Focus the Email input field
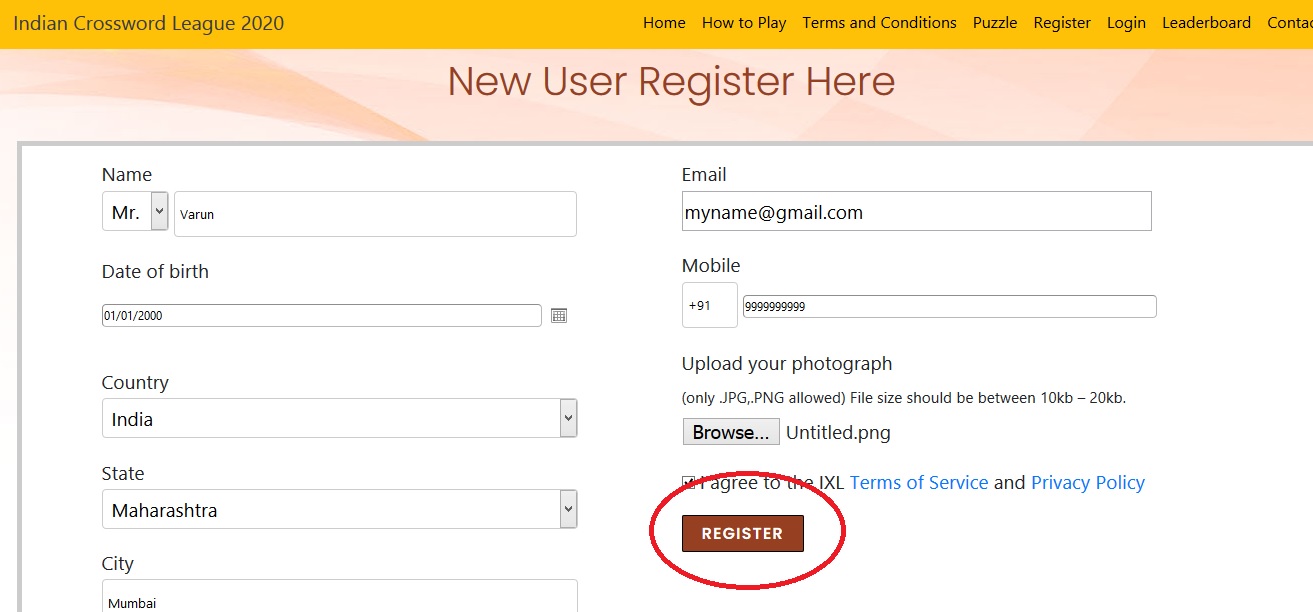1313x612 pixels. coord(916,212)
